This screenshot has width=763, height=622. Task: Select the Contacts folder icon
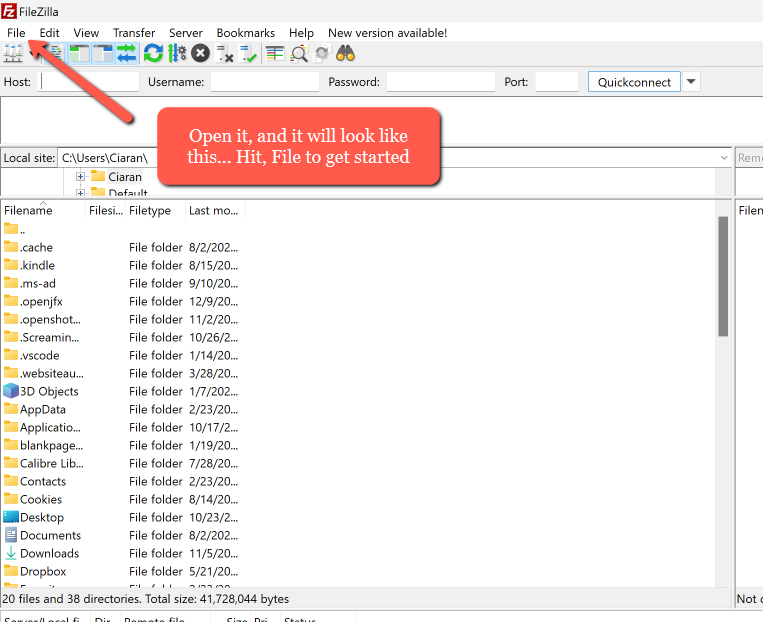[11, 480]
